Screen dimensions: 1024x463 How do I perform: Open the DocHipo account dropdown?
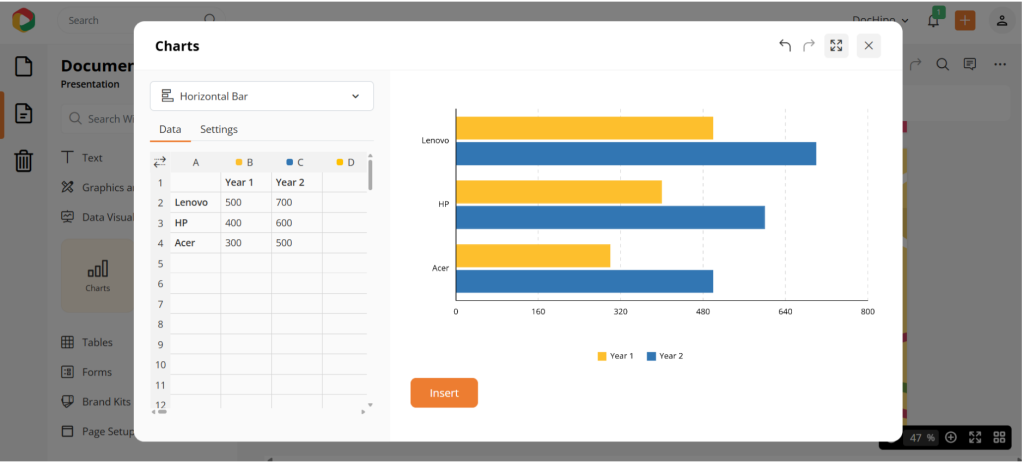[880, 20]
